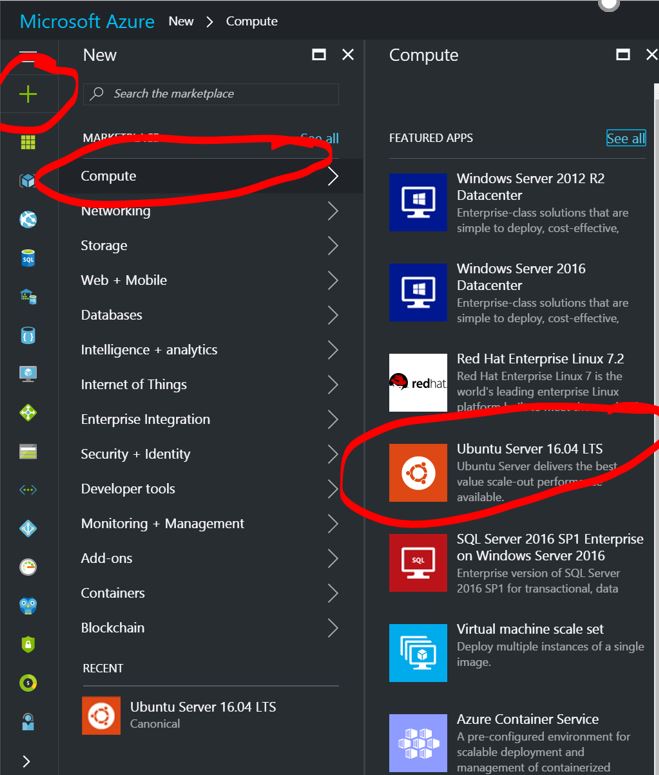Click the Windows Server 2012 R2 icon

[418, 202]
